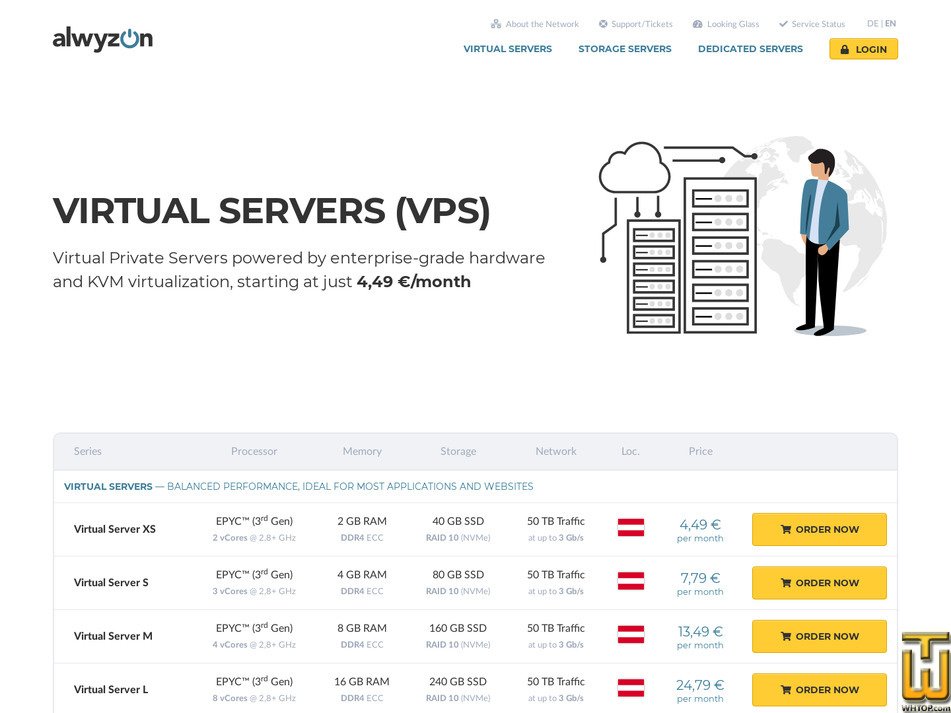
Task: Open the STORAGE SERVERS tab
Action: pos(624,48)
